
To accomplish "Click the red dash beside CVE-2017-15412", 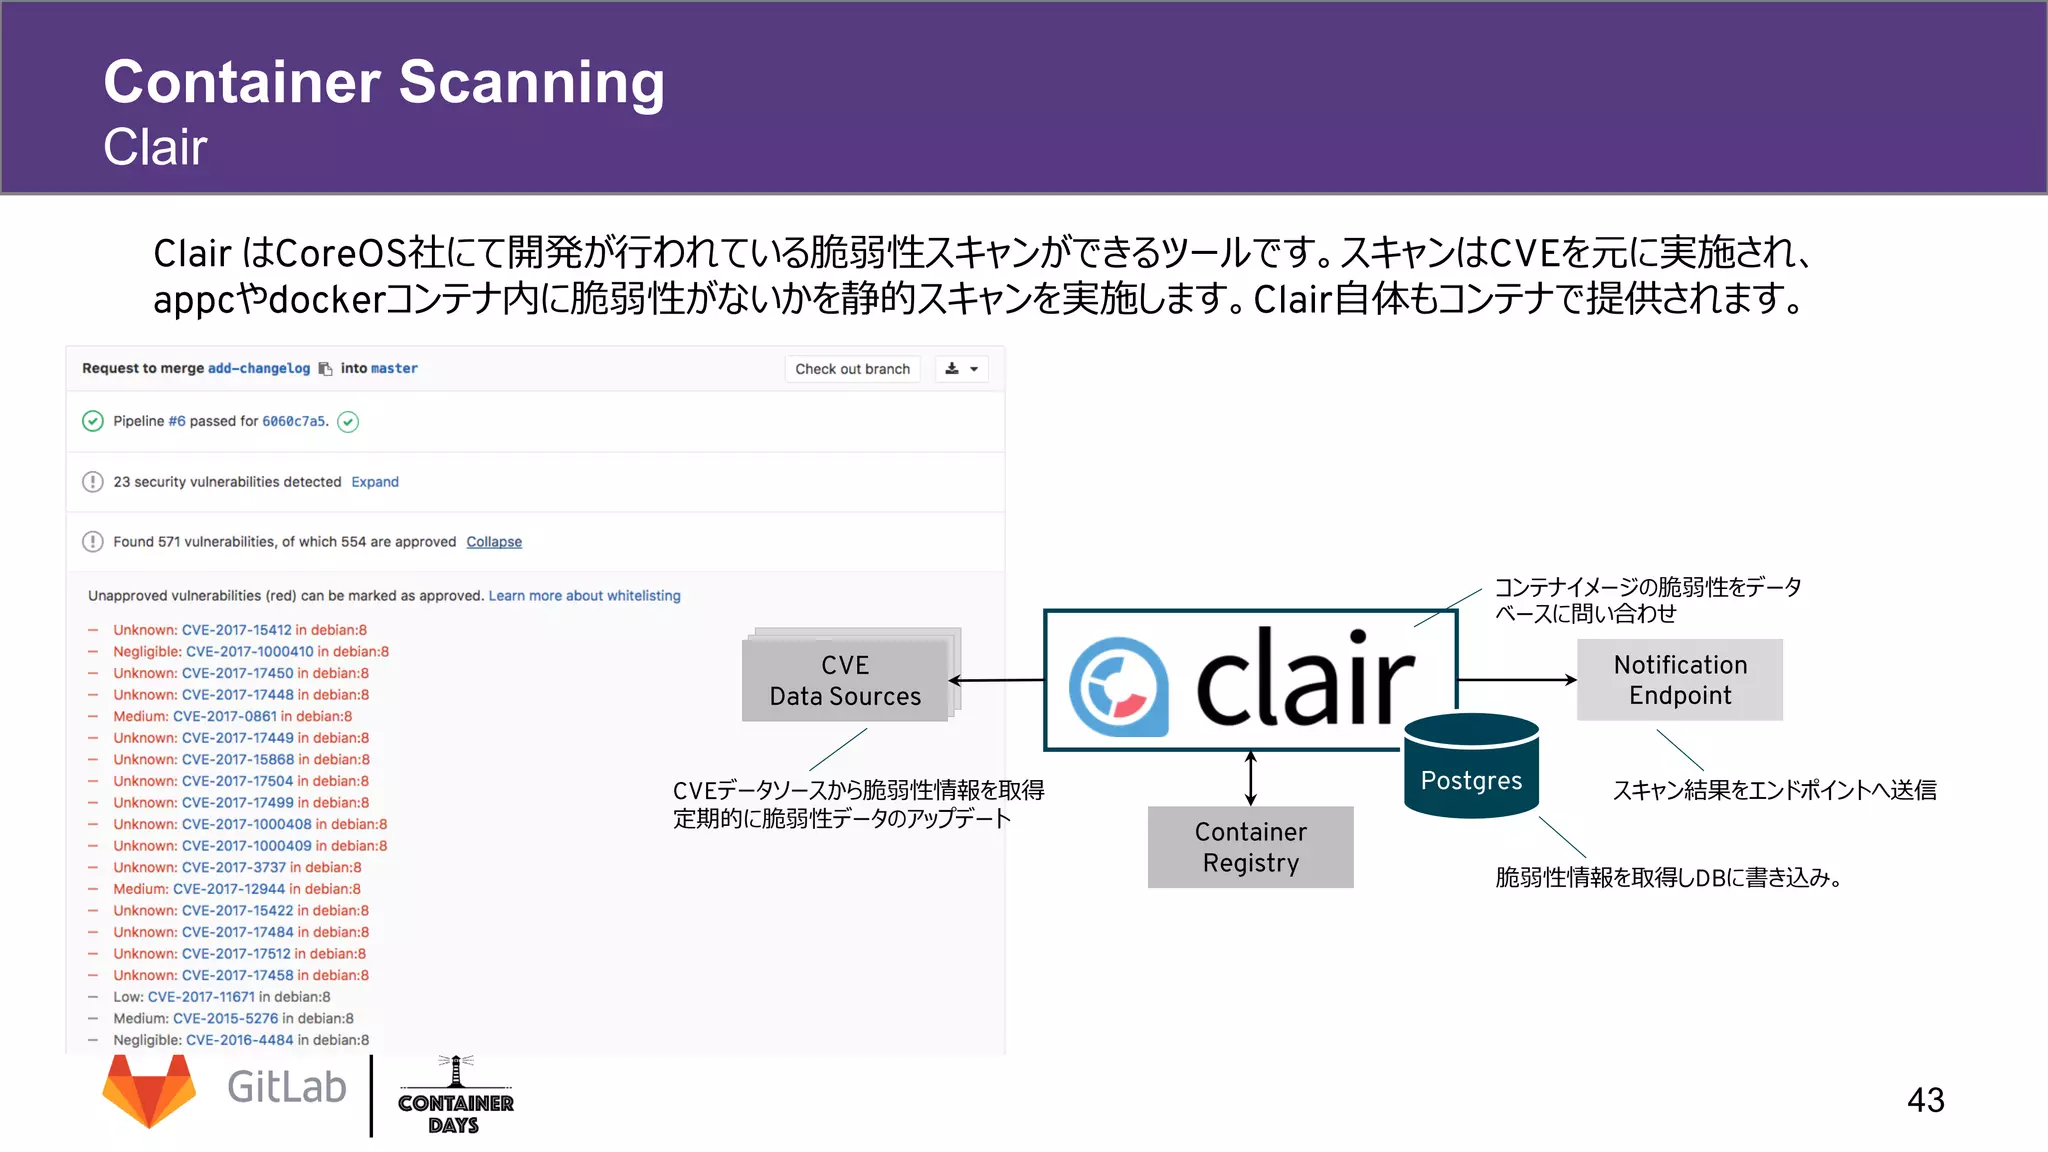I will click(x=93, y=631).
